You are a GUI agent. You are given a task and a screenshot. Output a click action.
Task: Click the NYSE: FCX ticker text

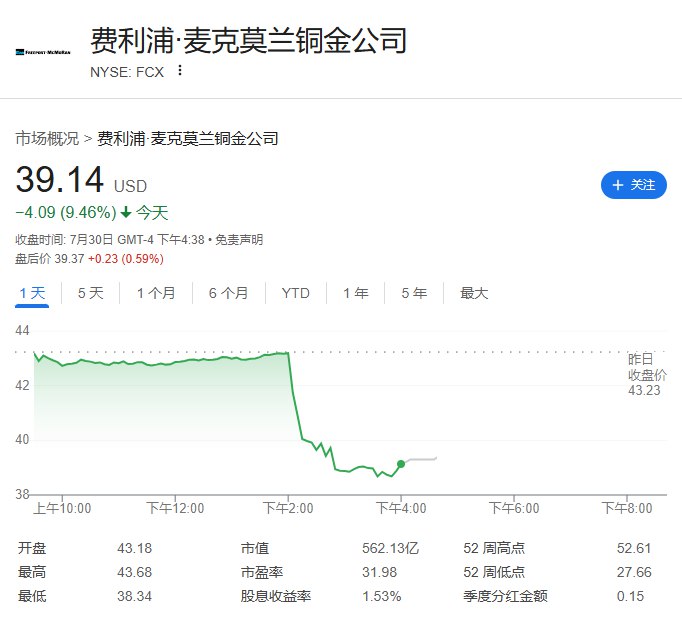pos(127,72)
